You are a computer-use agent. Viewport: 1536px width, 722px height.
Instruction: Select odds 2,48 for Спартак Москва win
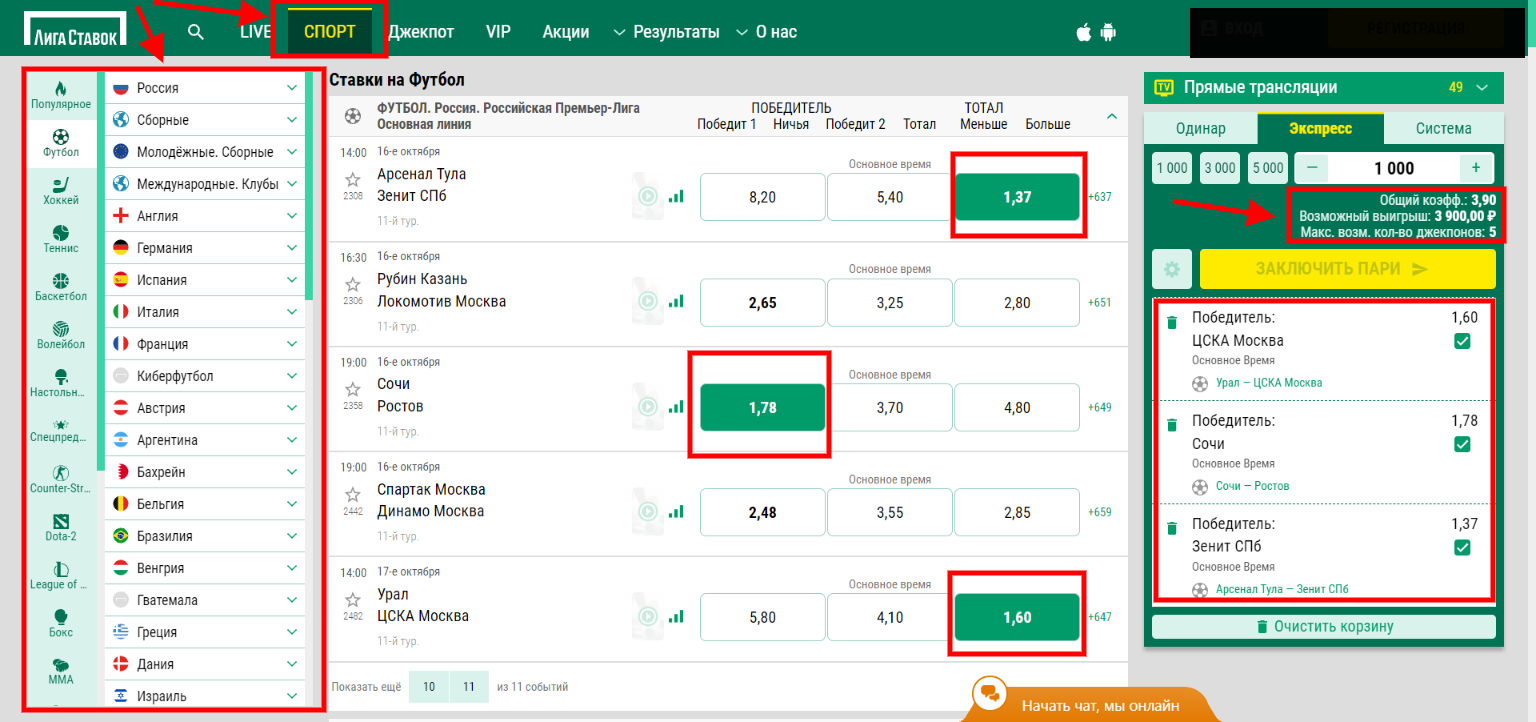[762, 512]
